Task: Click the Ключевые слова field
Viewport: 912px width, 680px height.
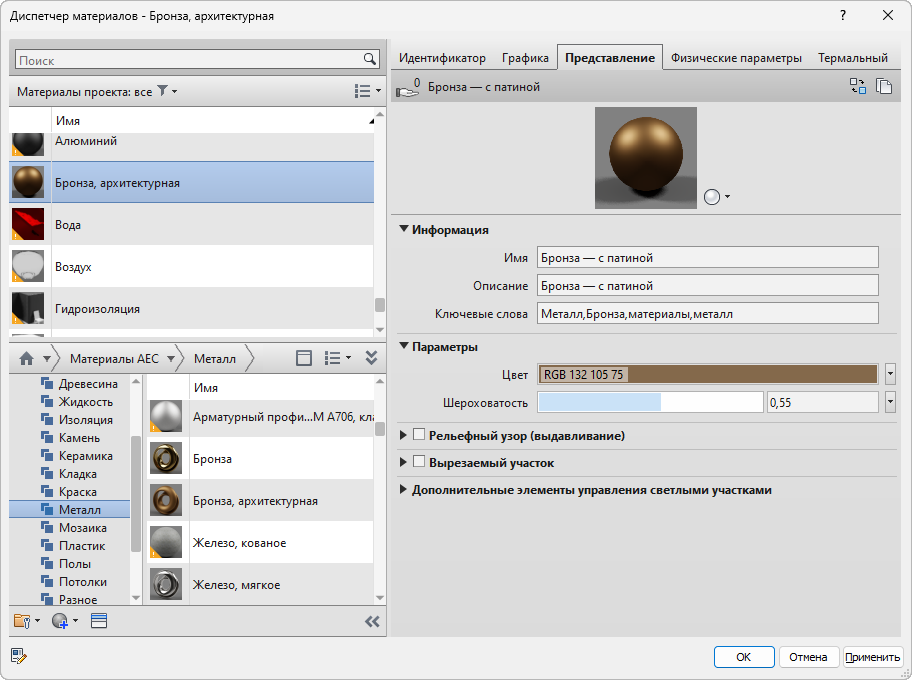Action: [x=707, y=313]
